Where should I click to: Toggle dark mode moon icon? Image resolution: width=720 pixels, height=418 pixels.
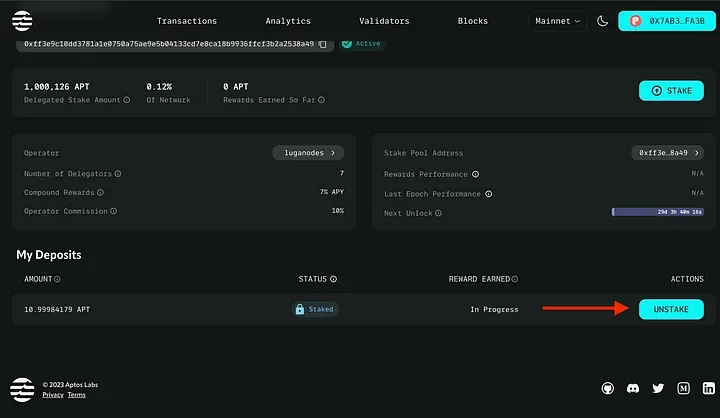[x=602, y=20]
